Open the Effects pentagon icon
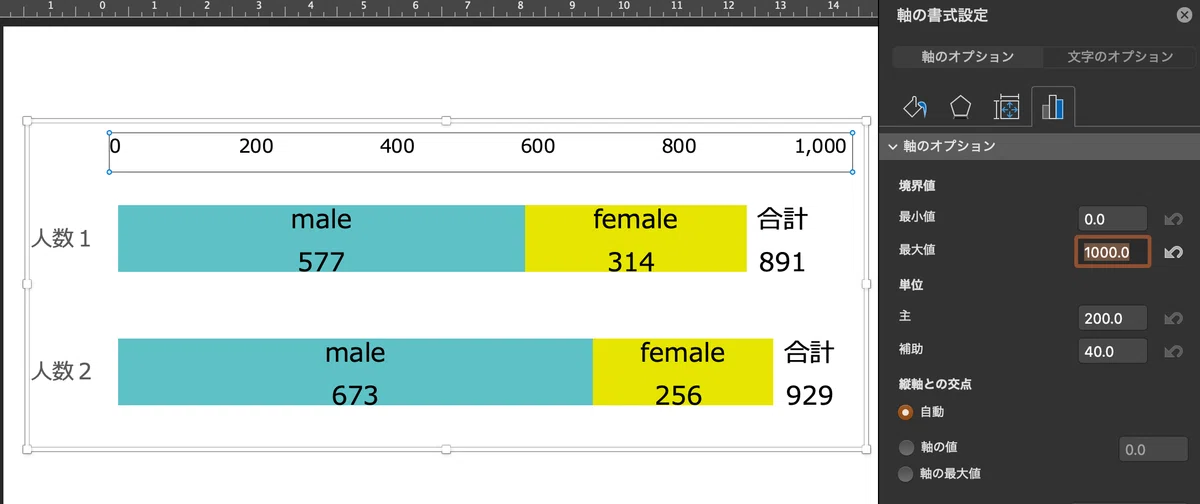Screen dimensions: 1200x504 tap(960, 107)
